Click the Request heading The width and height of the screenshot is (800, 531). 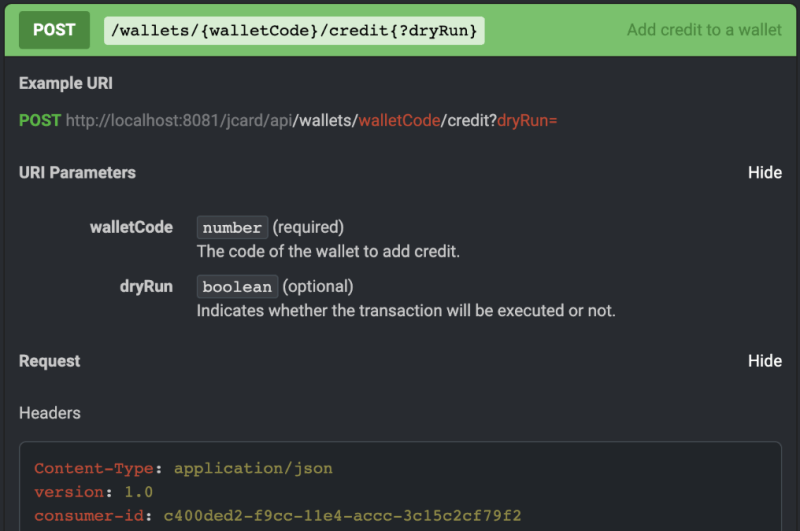pyautogui.click(x=49, y=361)
